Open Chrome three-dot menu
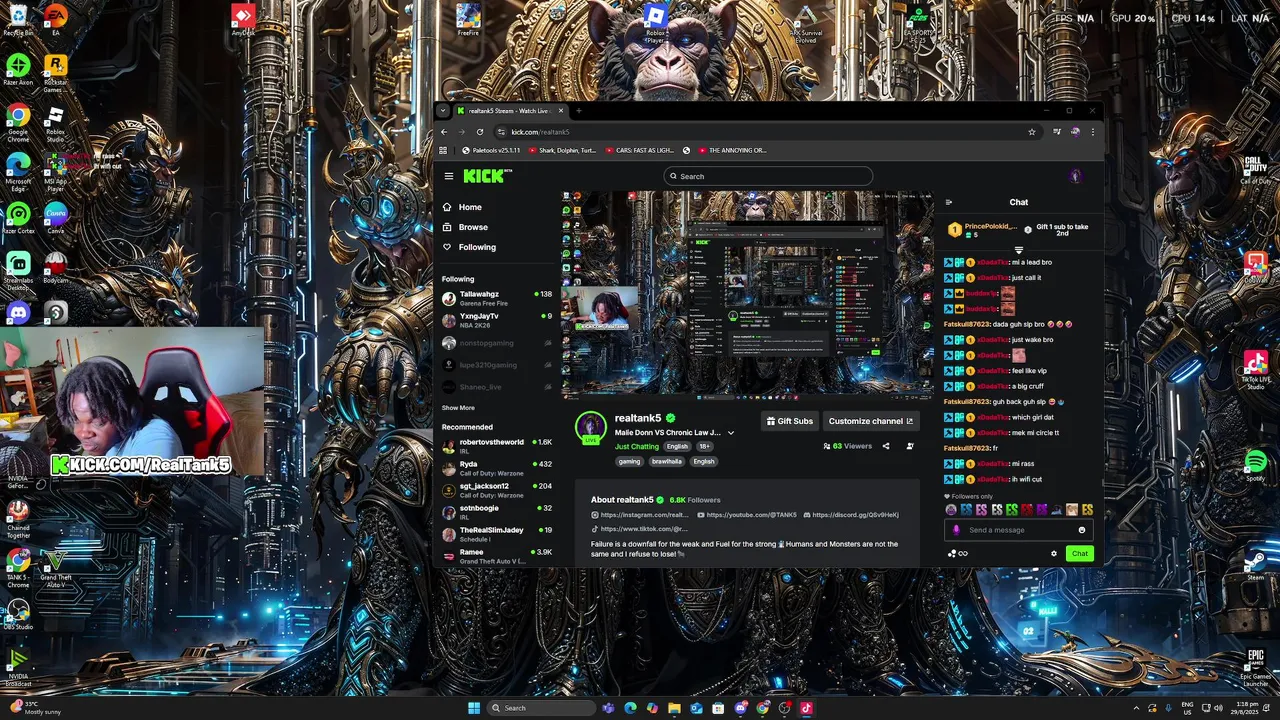 click(x=1092, y=132)
